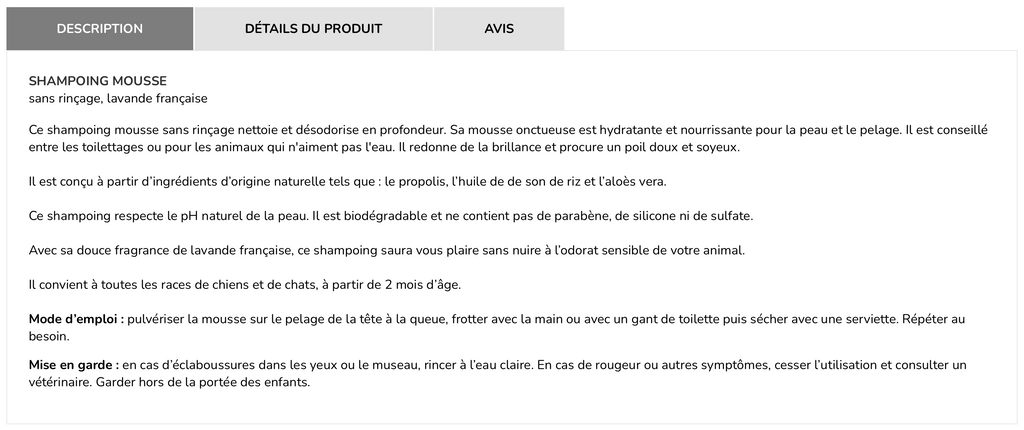Select the Avis tab
Image resolution: width=1024 pixels, height=430 pixels.
point(499,28)
